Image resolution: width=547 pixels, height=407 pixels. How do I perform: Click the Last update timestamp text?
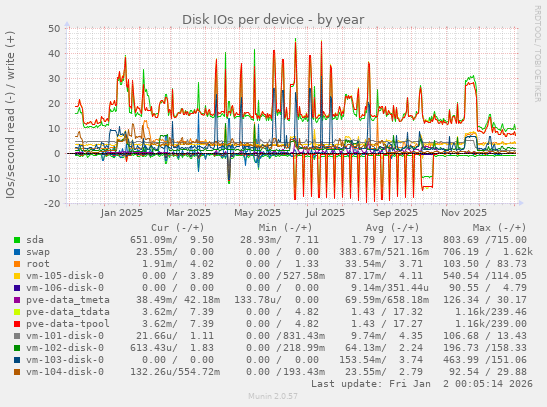click(422, 384)
